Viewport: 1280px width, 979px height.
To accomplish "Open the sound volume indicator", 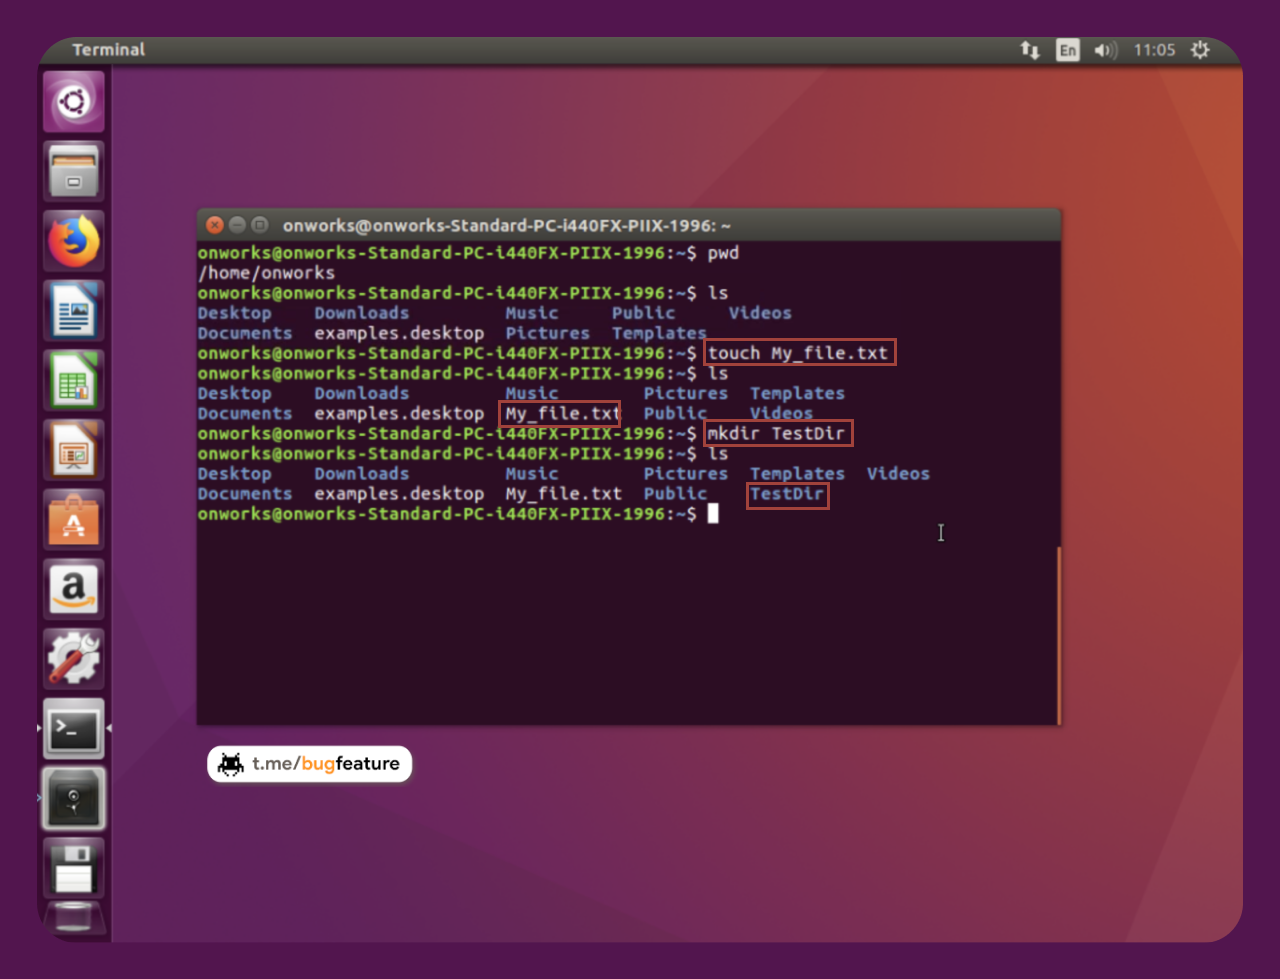I will point(1105,50).
